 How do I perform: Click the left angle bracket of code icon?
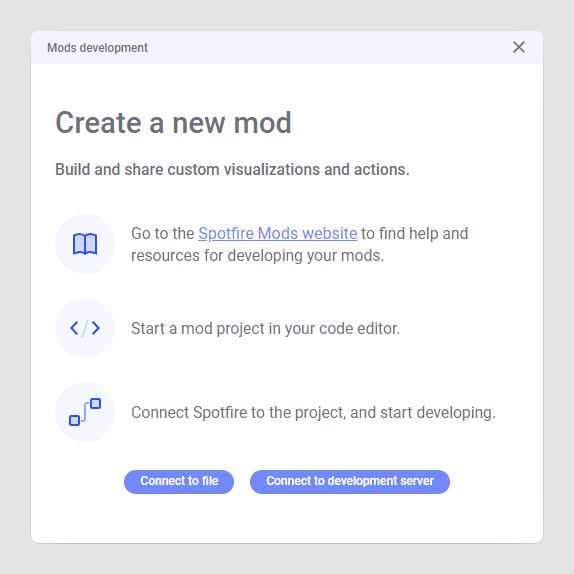pyautogui.click(x=74, y=328)
